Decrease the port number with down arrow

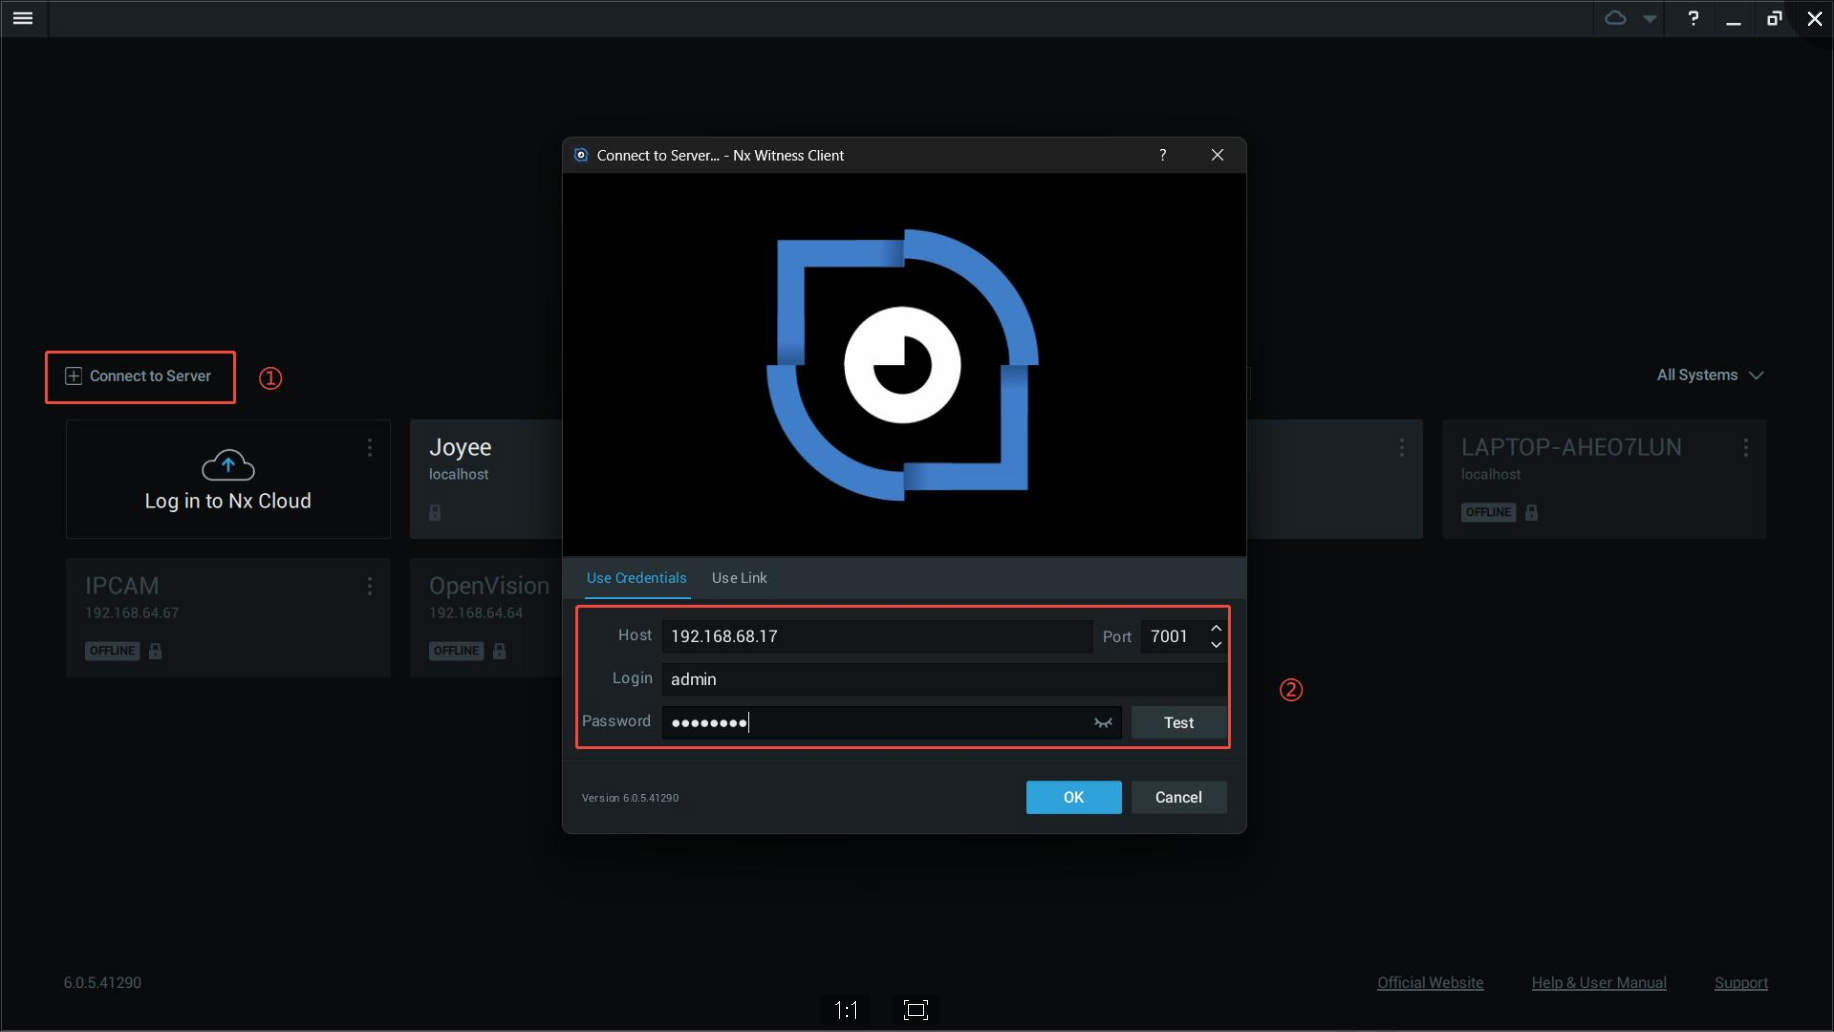[1216, 645]
